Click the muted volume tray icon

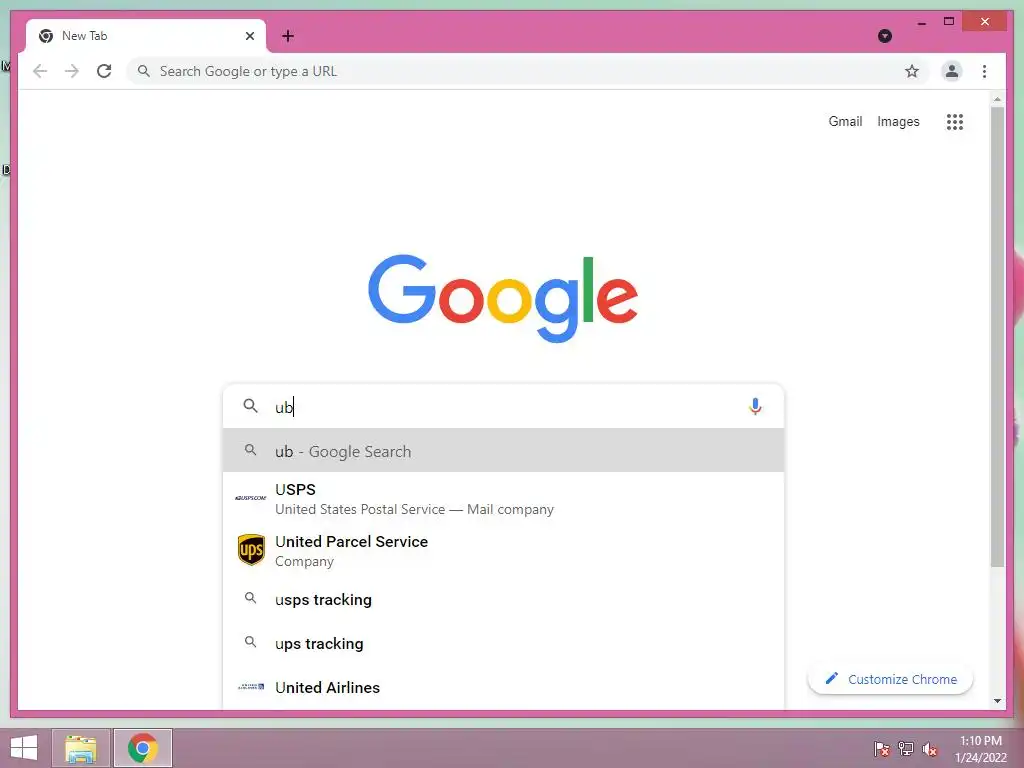tap(930, 749)
